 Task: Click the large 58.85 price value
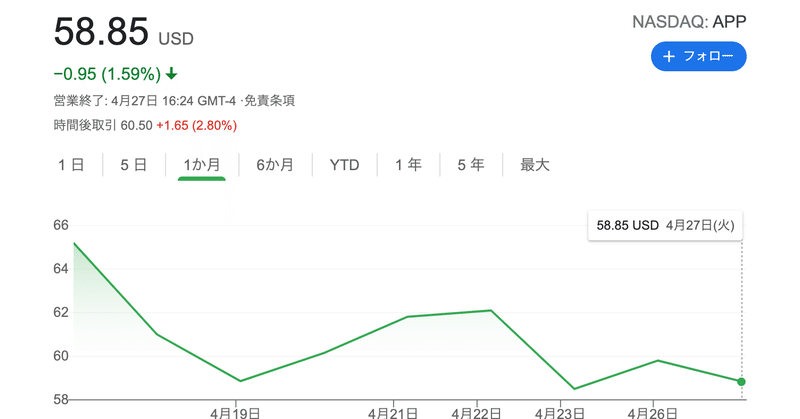[x=101, y=32]
